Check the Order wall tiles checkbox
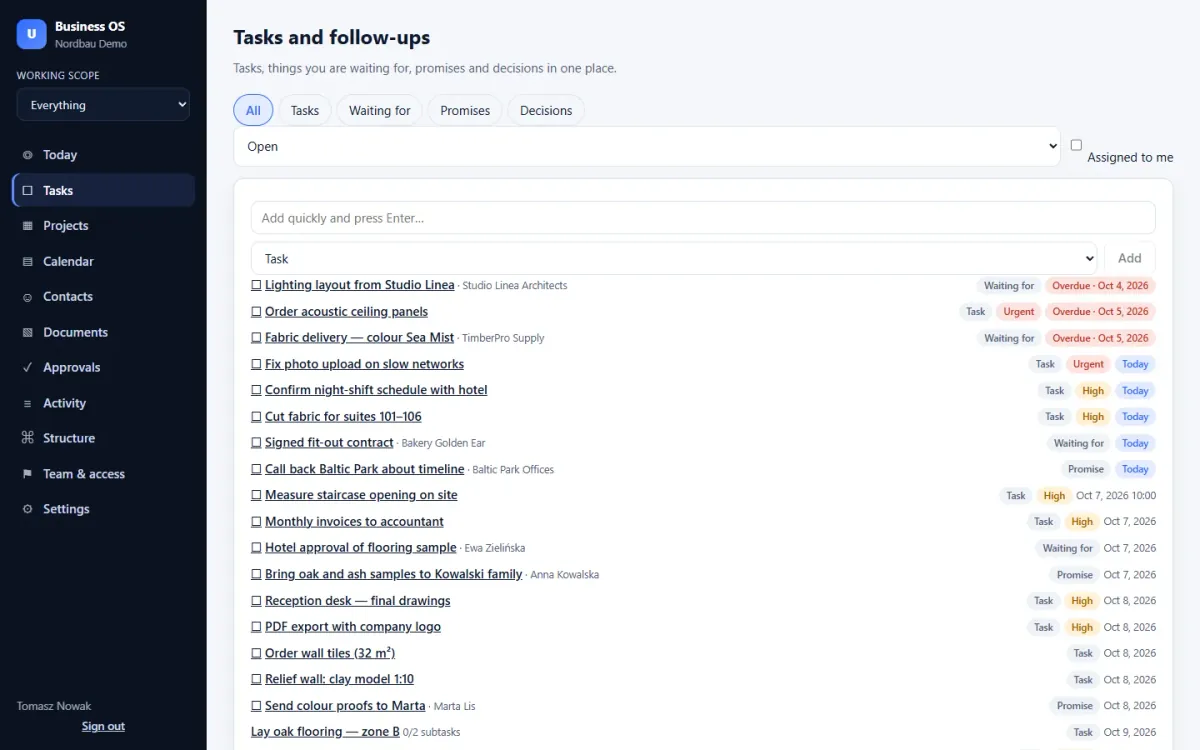This screenshot has width=1200, height=750. [x=256, y=653]
